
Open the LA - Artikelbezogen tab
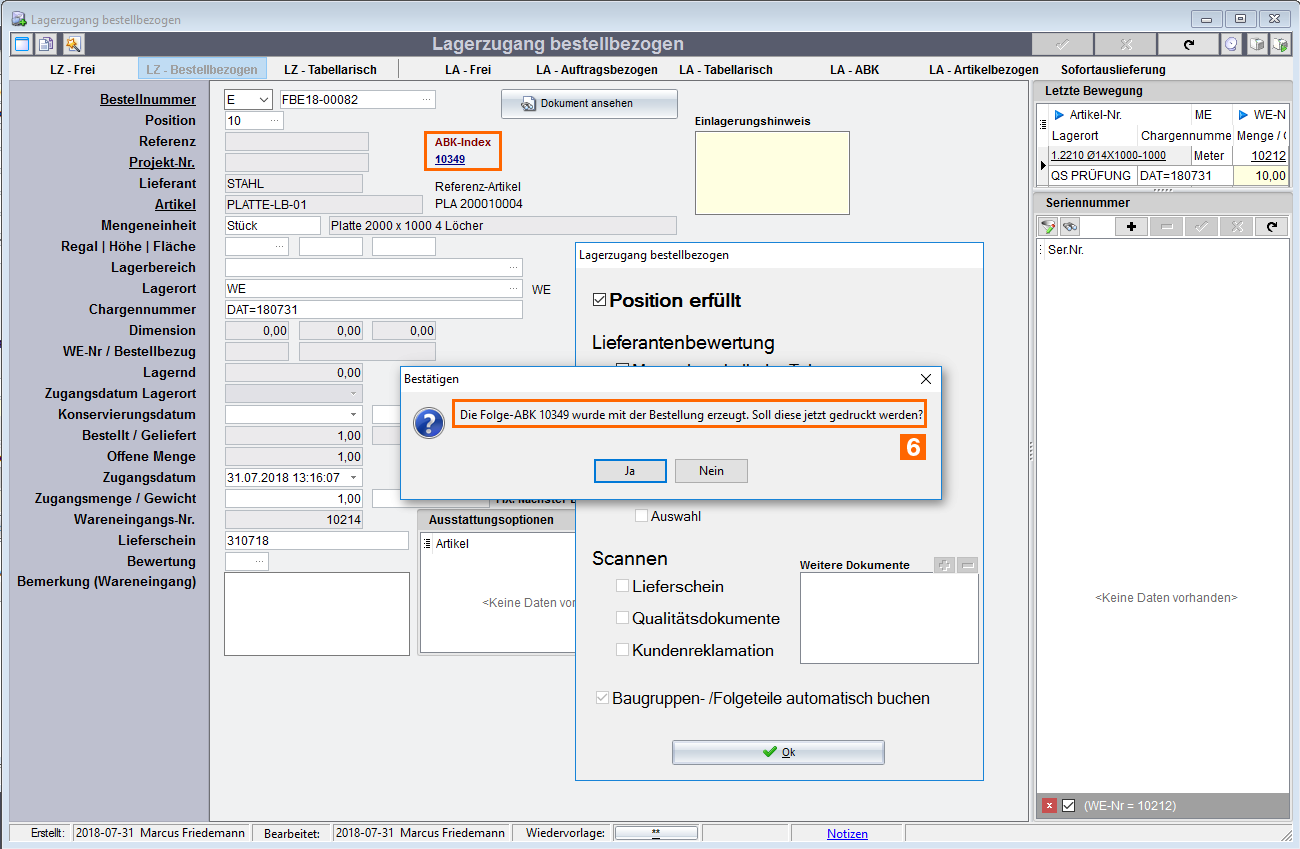click(983, 70)
